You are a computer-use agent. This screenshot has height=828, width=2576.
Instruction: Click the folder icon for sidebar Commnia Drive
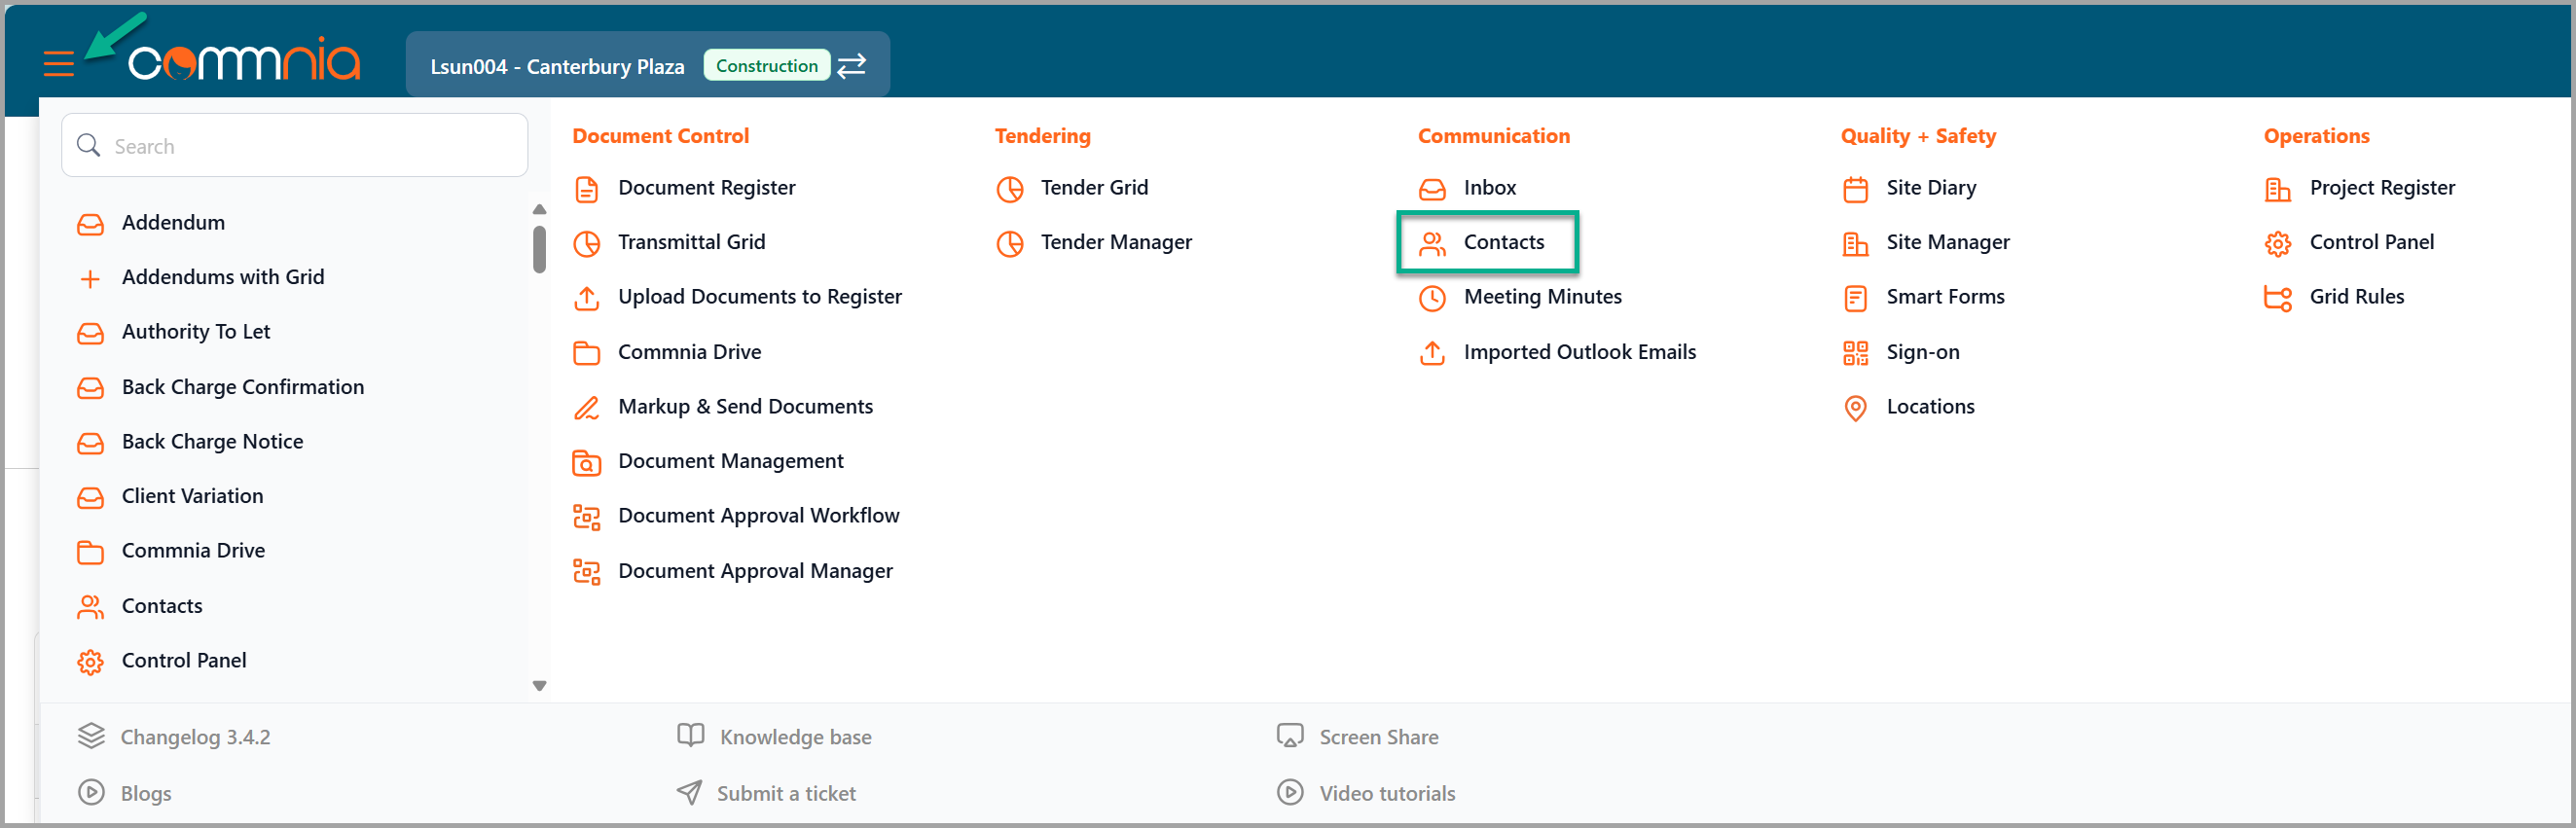click(90, 552)
